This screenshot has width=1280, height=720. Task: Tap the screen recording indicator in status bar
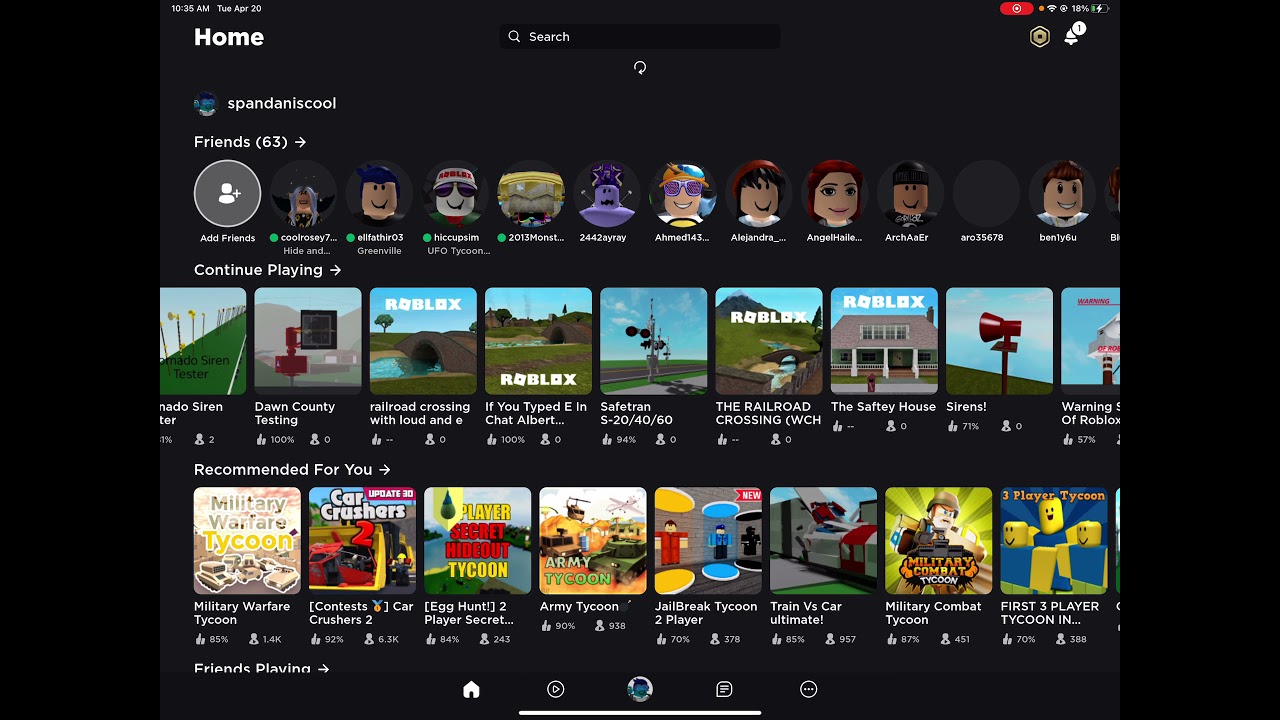(1016, 8)
